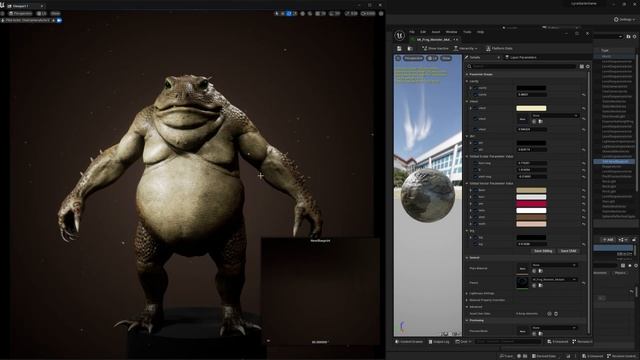Click the Save Sibling button

543,251
